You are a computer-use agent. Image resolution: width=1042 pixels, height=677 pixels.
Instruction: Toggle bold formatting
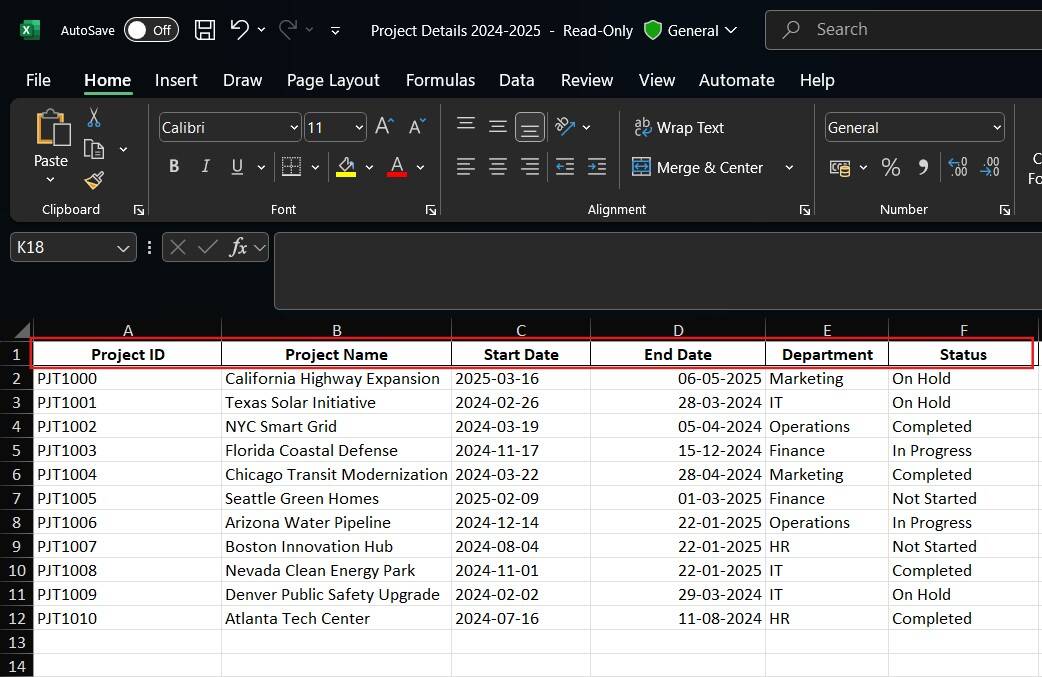173,166
